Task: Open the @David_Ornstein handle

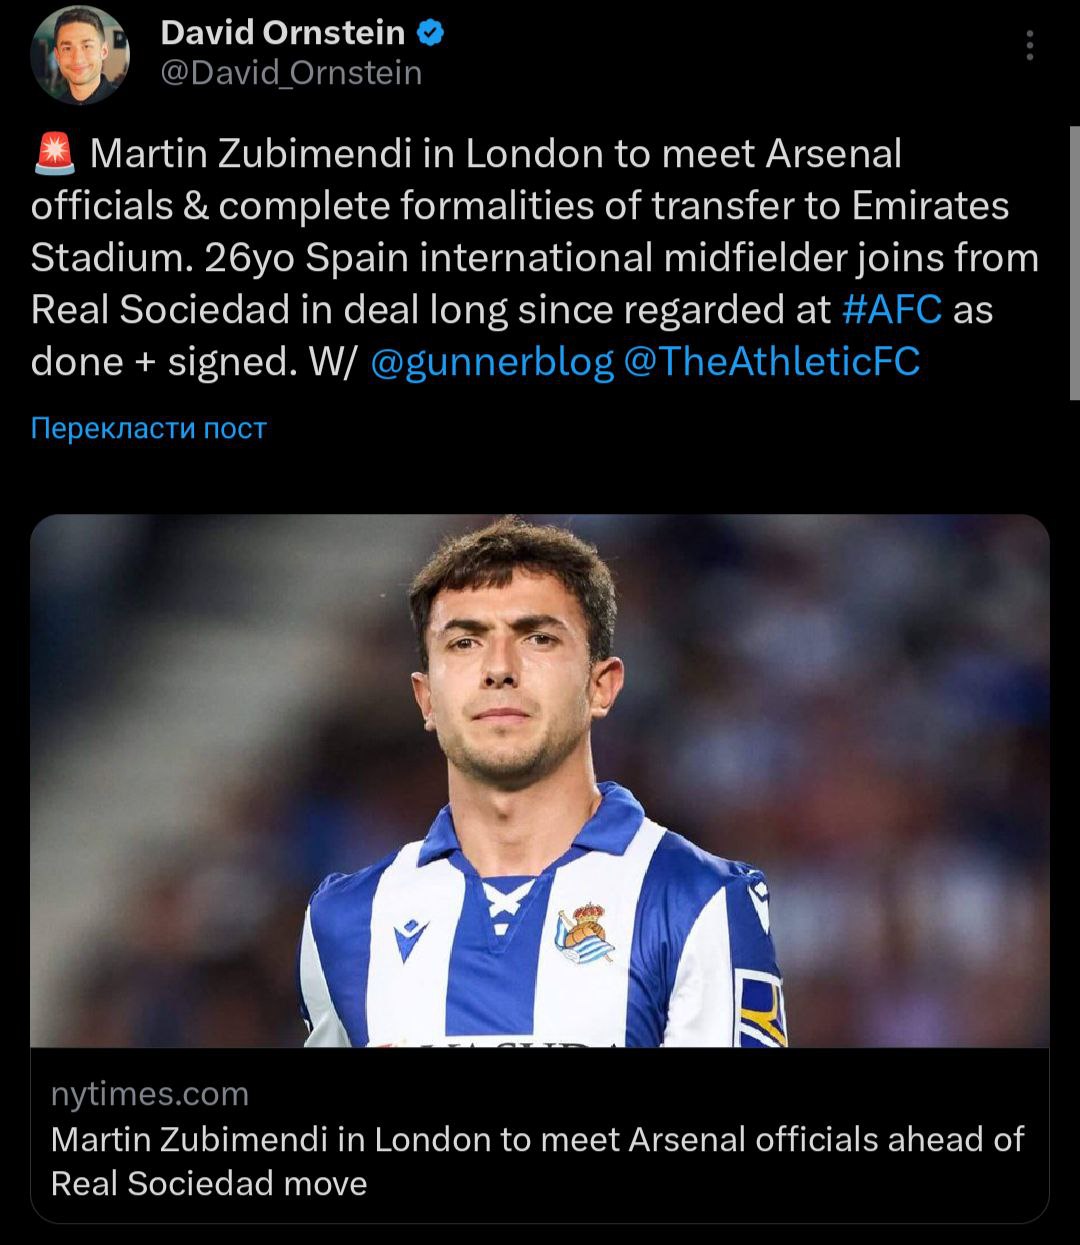Action: pos(291,73)
